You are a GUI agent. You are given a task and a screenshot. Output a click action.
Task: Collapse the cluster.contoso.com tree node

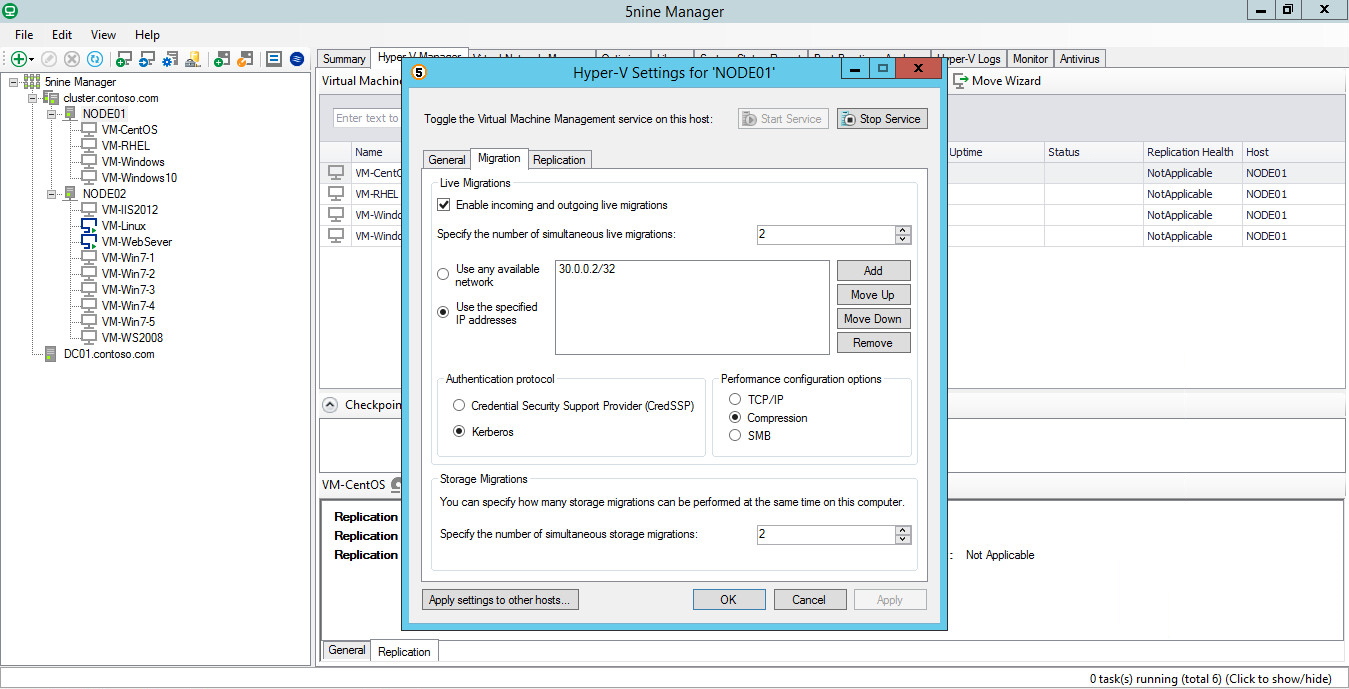tap(32, 98)
